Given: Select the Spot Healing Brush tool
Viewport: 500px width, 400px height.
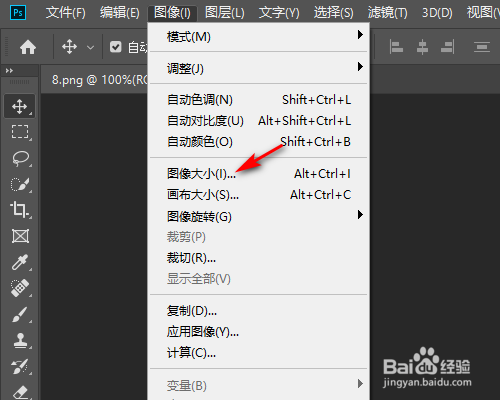Looking at the screenshot, I should coord(20,288).
